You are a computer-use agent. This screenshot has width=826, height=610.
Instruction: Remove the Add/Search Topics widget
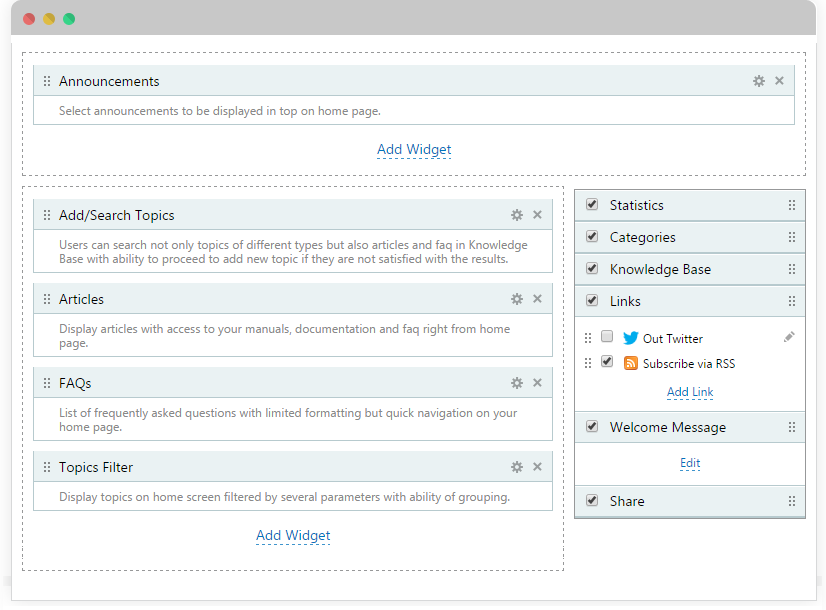[x=537, y=214]
